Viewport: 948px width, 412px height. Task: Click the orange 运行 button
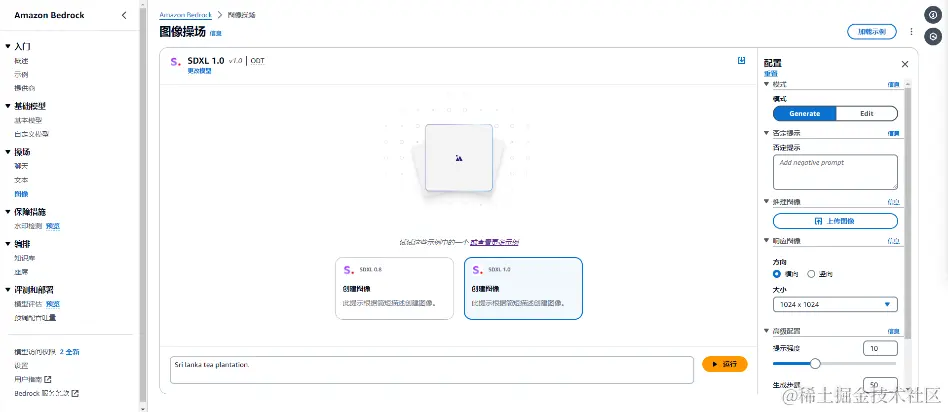(x=724, y=364)
